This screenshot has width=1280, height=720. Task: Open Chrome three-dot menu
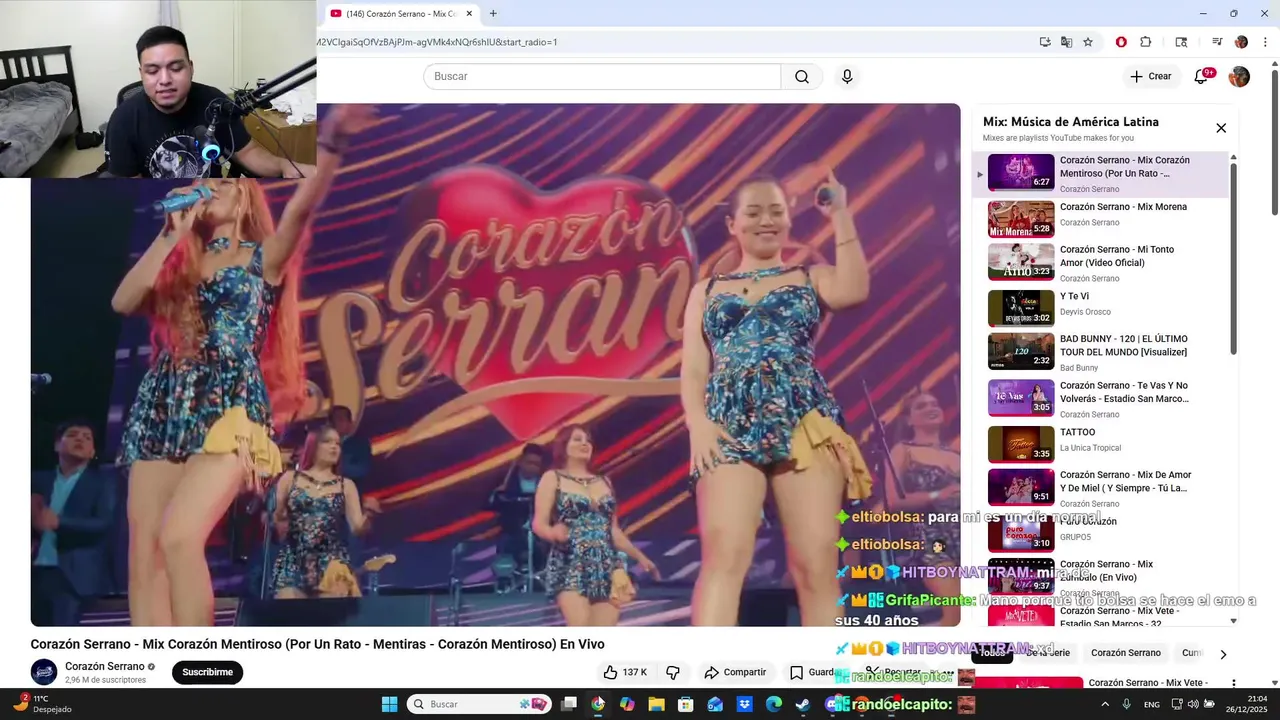point(1265,42)
